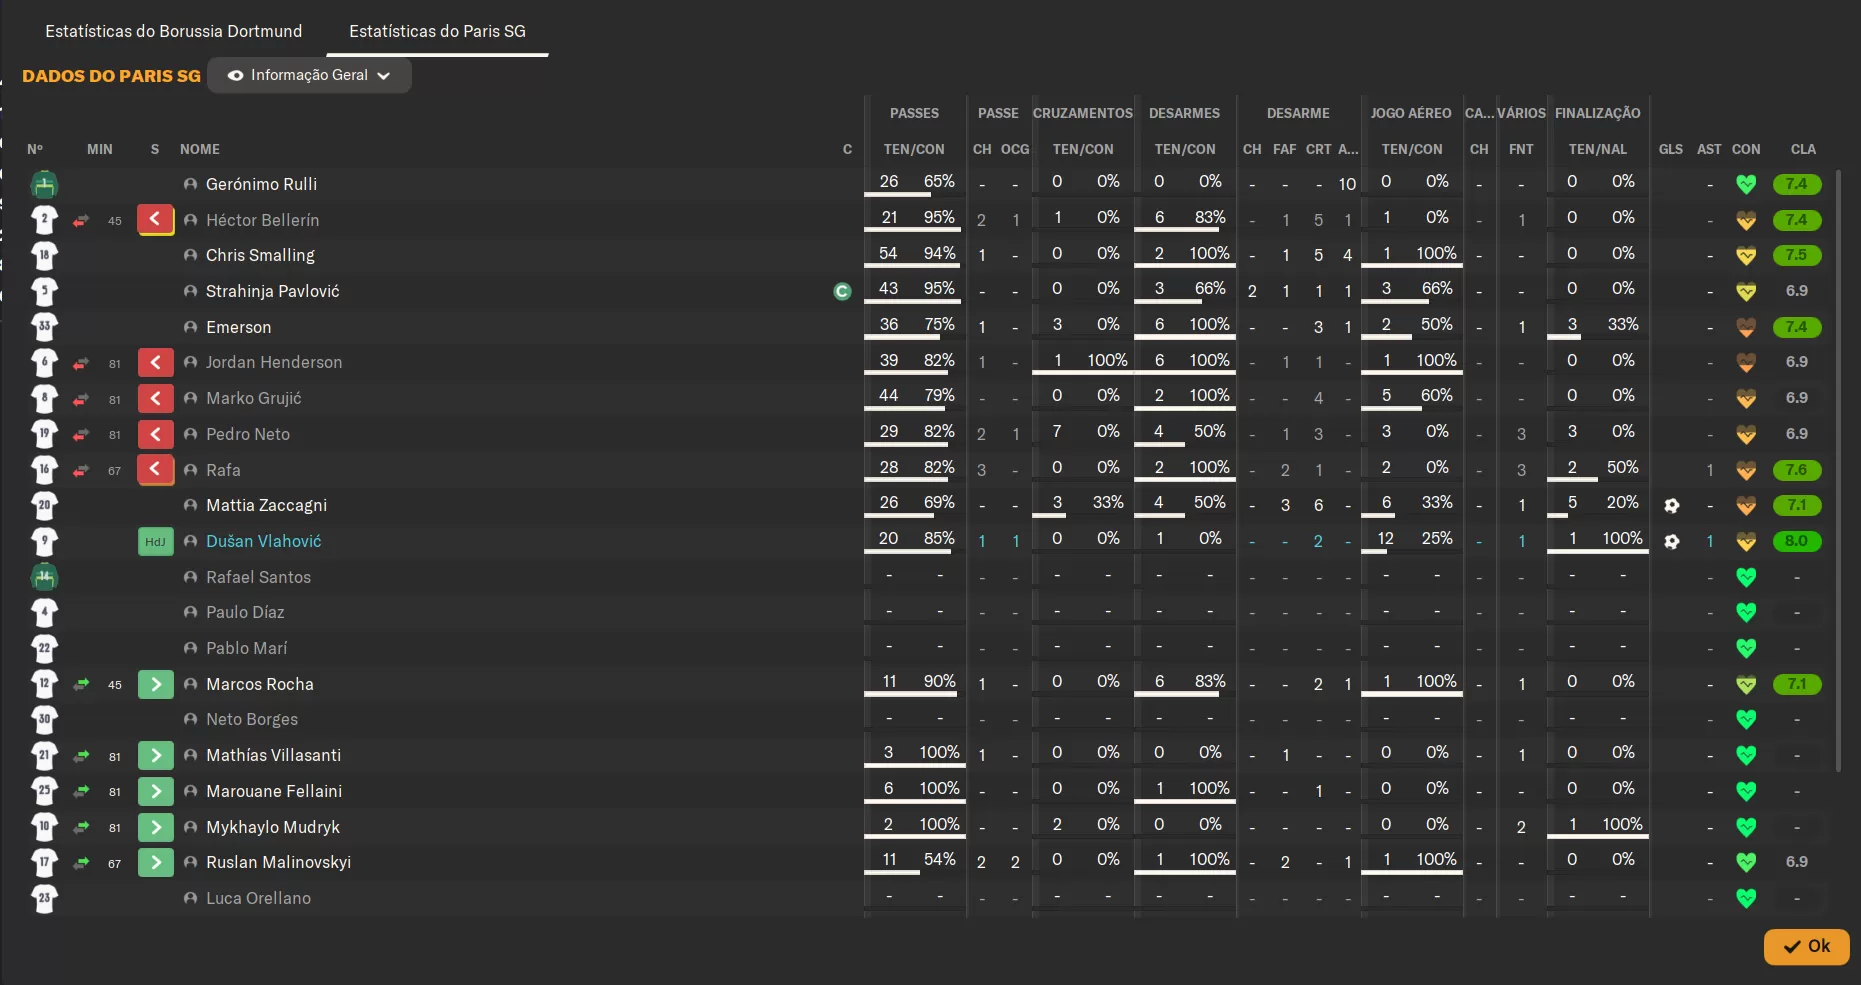
Task: Click the DADOS DO PARIS SG heading
Action: (111, 76)
